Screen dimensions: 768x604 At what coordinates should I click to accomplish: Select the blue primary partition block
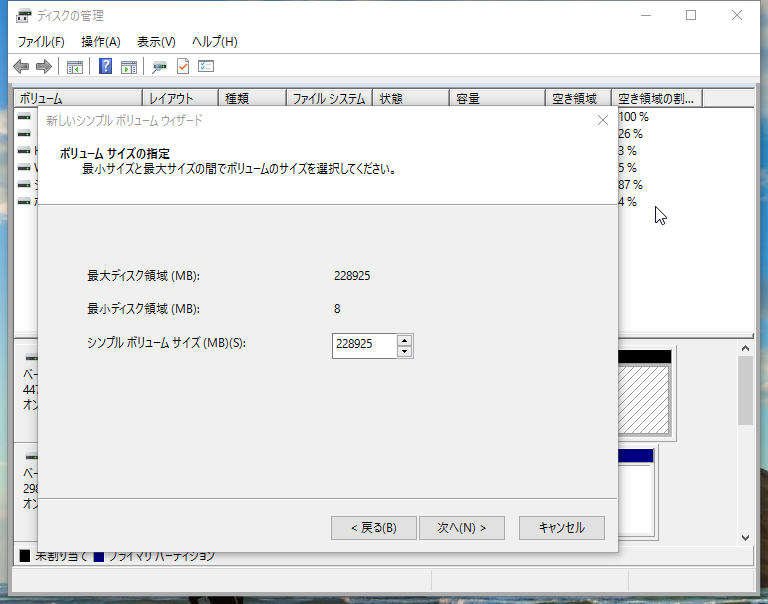[x=636, y=456]
